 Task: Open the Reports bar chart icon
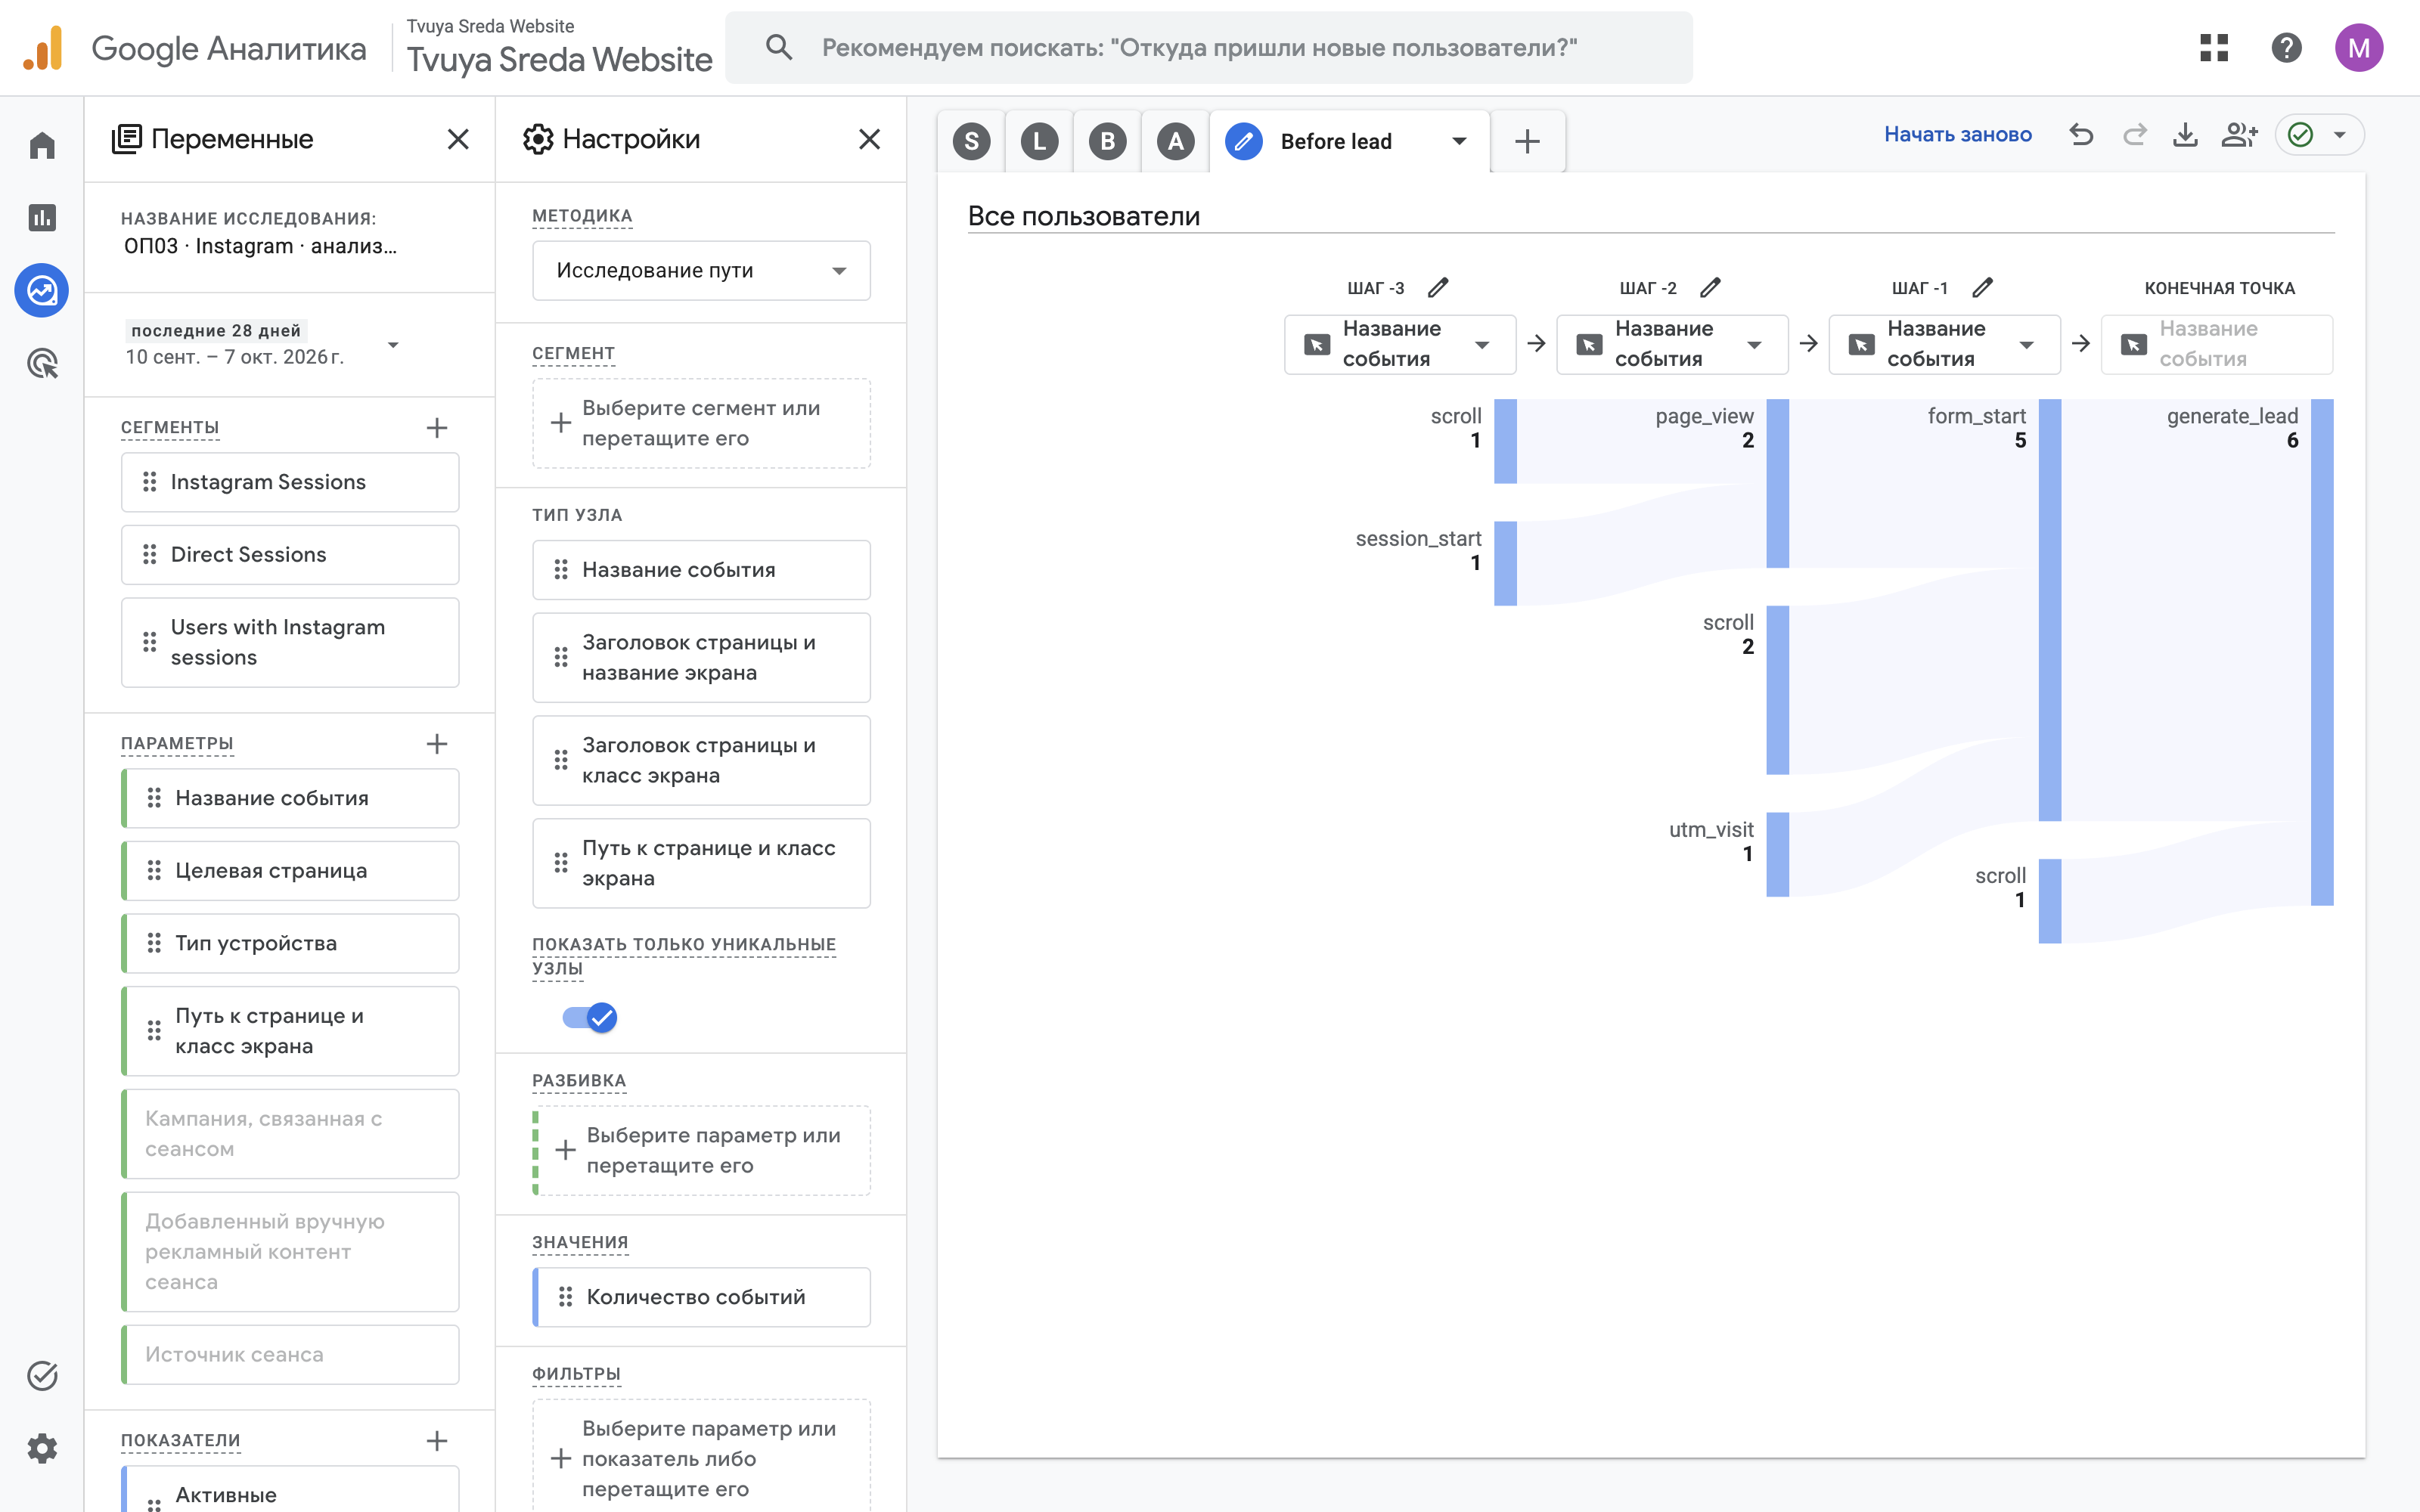coord(42,218)
